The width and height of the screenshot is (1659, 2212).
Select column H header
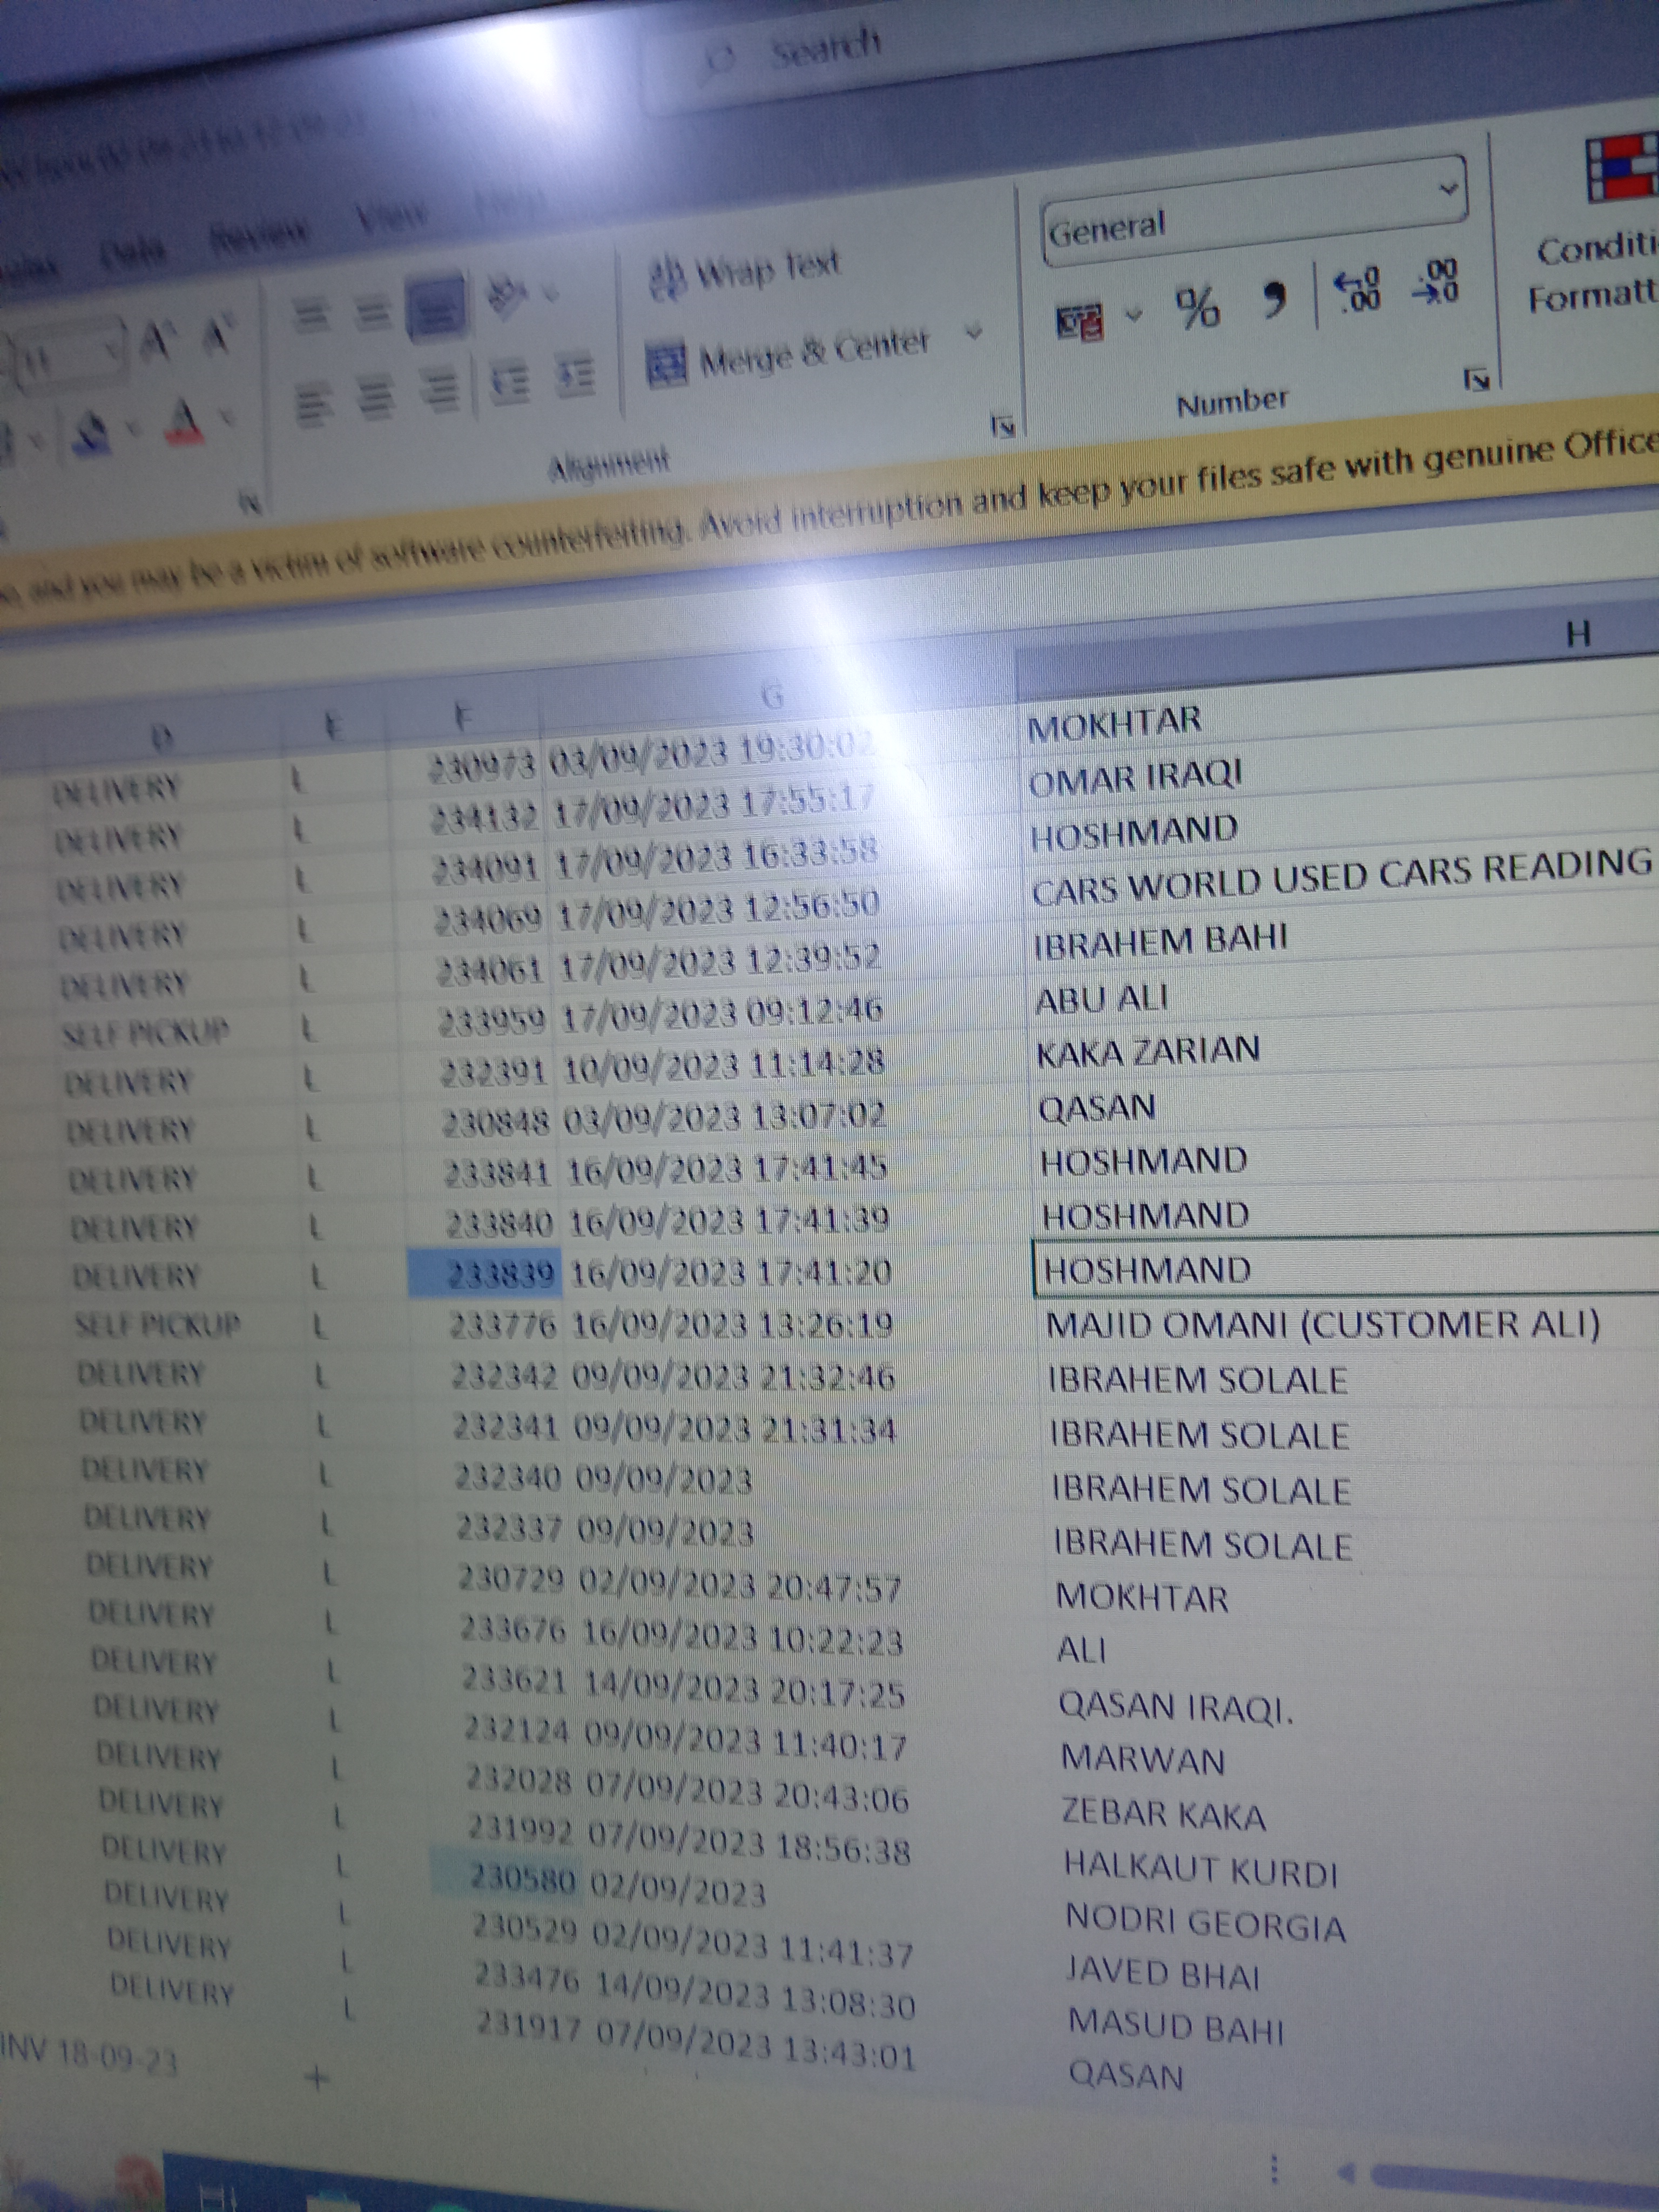point(1577,634)
